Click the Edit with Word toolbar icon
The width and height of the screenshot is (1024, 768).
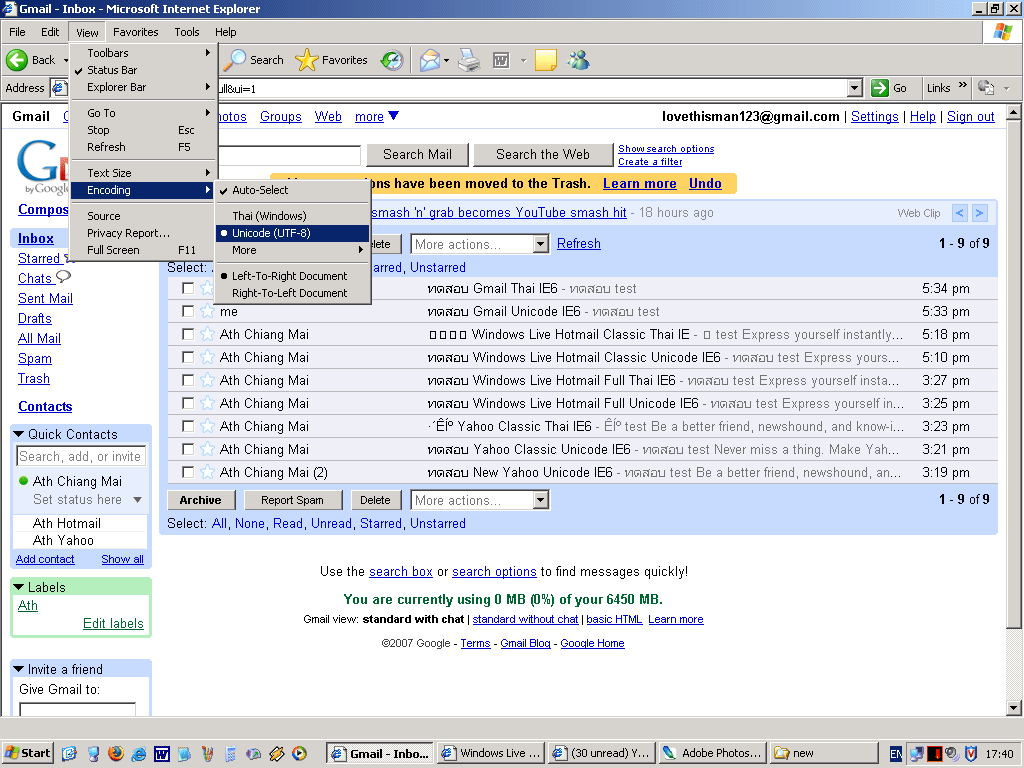pos(501,60)
